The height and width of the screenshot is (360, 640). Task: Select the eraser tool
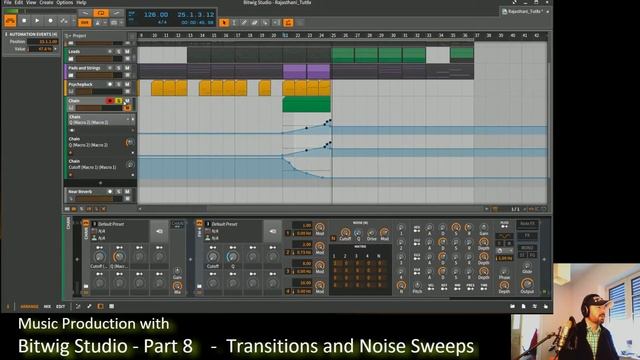point(254,23)
